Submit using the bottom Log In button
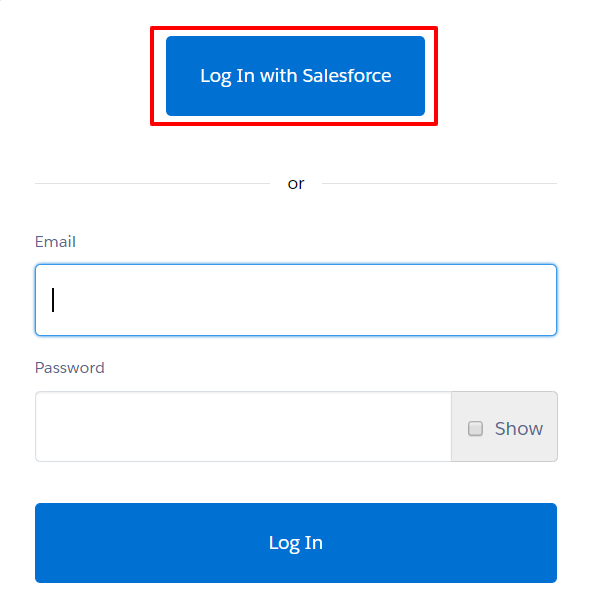 pyautogui.click(x=296, y=542)
